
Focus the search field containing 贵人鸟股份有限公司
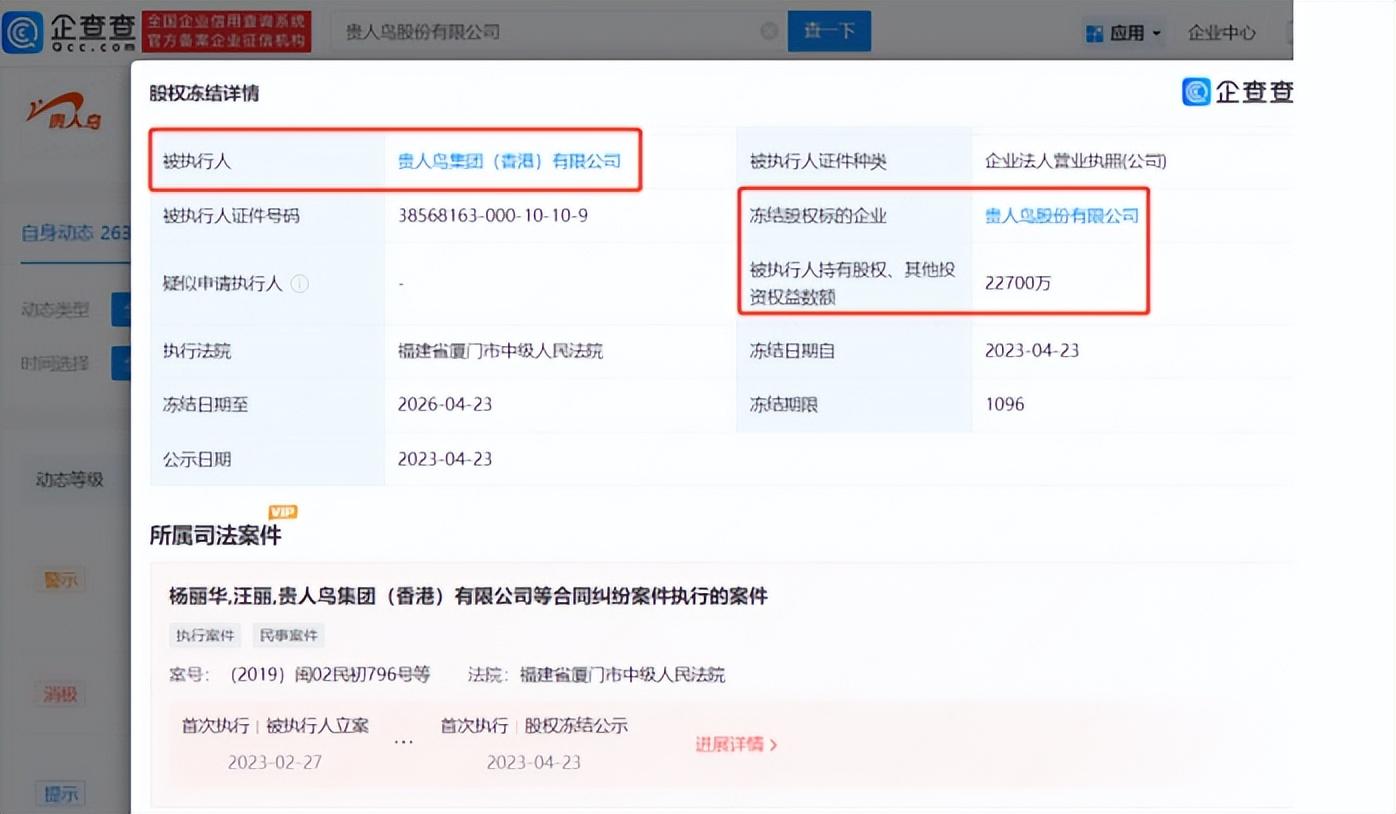tap(556, 32)
